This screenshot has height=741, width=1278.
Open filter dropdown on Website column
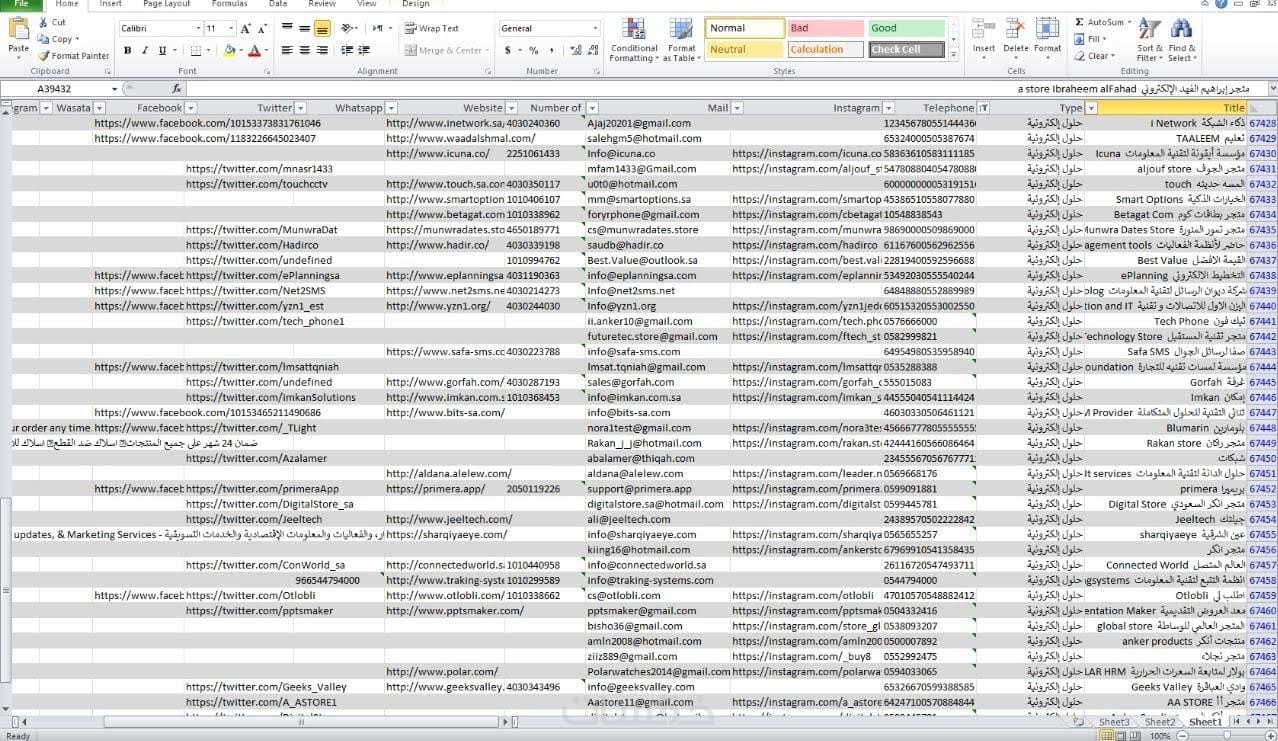tap(512, 108)
